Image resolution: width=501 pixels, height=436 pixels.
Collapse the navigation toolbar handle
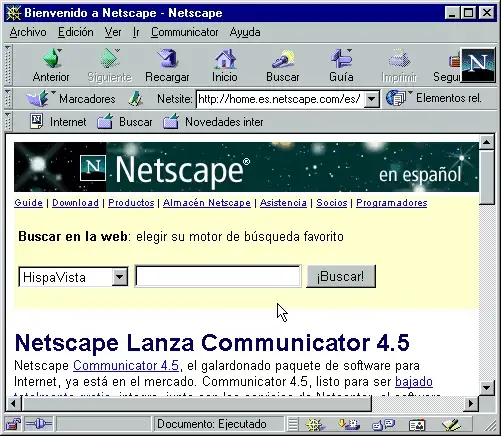pos(8,65)
